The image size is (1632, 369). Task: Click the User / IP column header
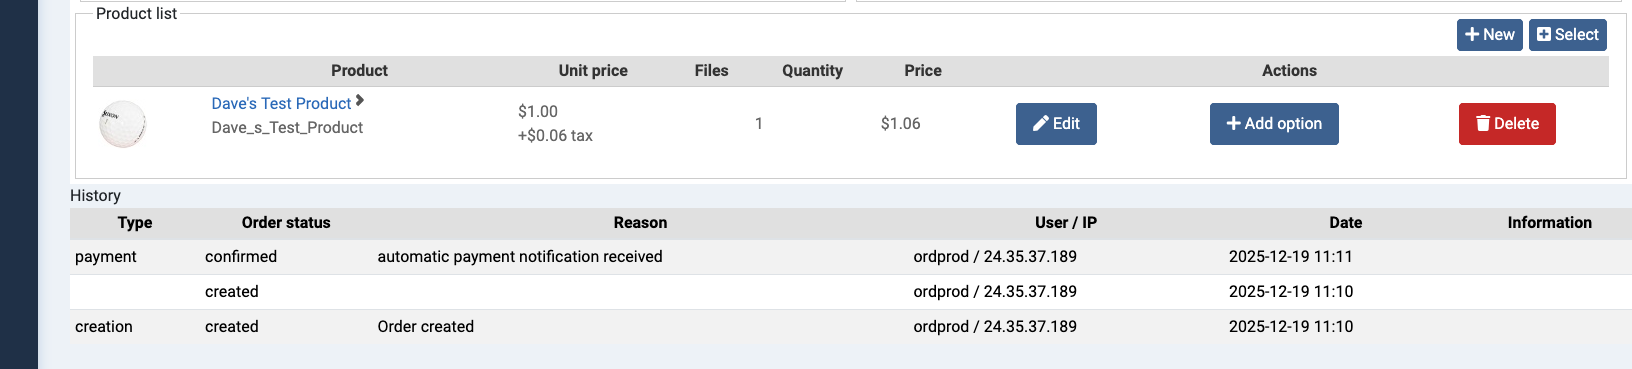(x=1066, y=222)
